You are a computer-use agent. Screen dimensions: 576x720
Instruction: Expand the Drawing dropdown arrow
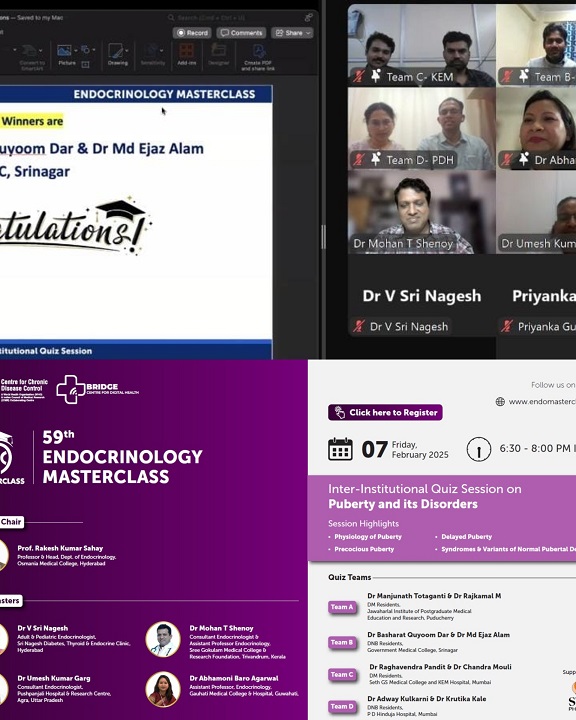(127, 51)
